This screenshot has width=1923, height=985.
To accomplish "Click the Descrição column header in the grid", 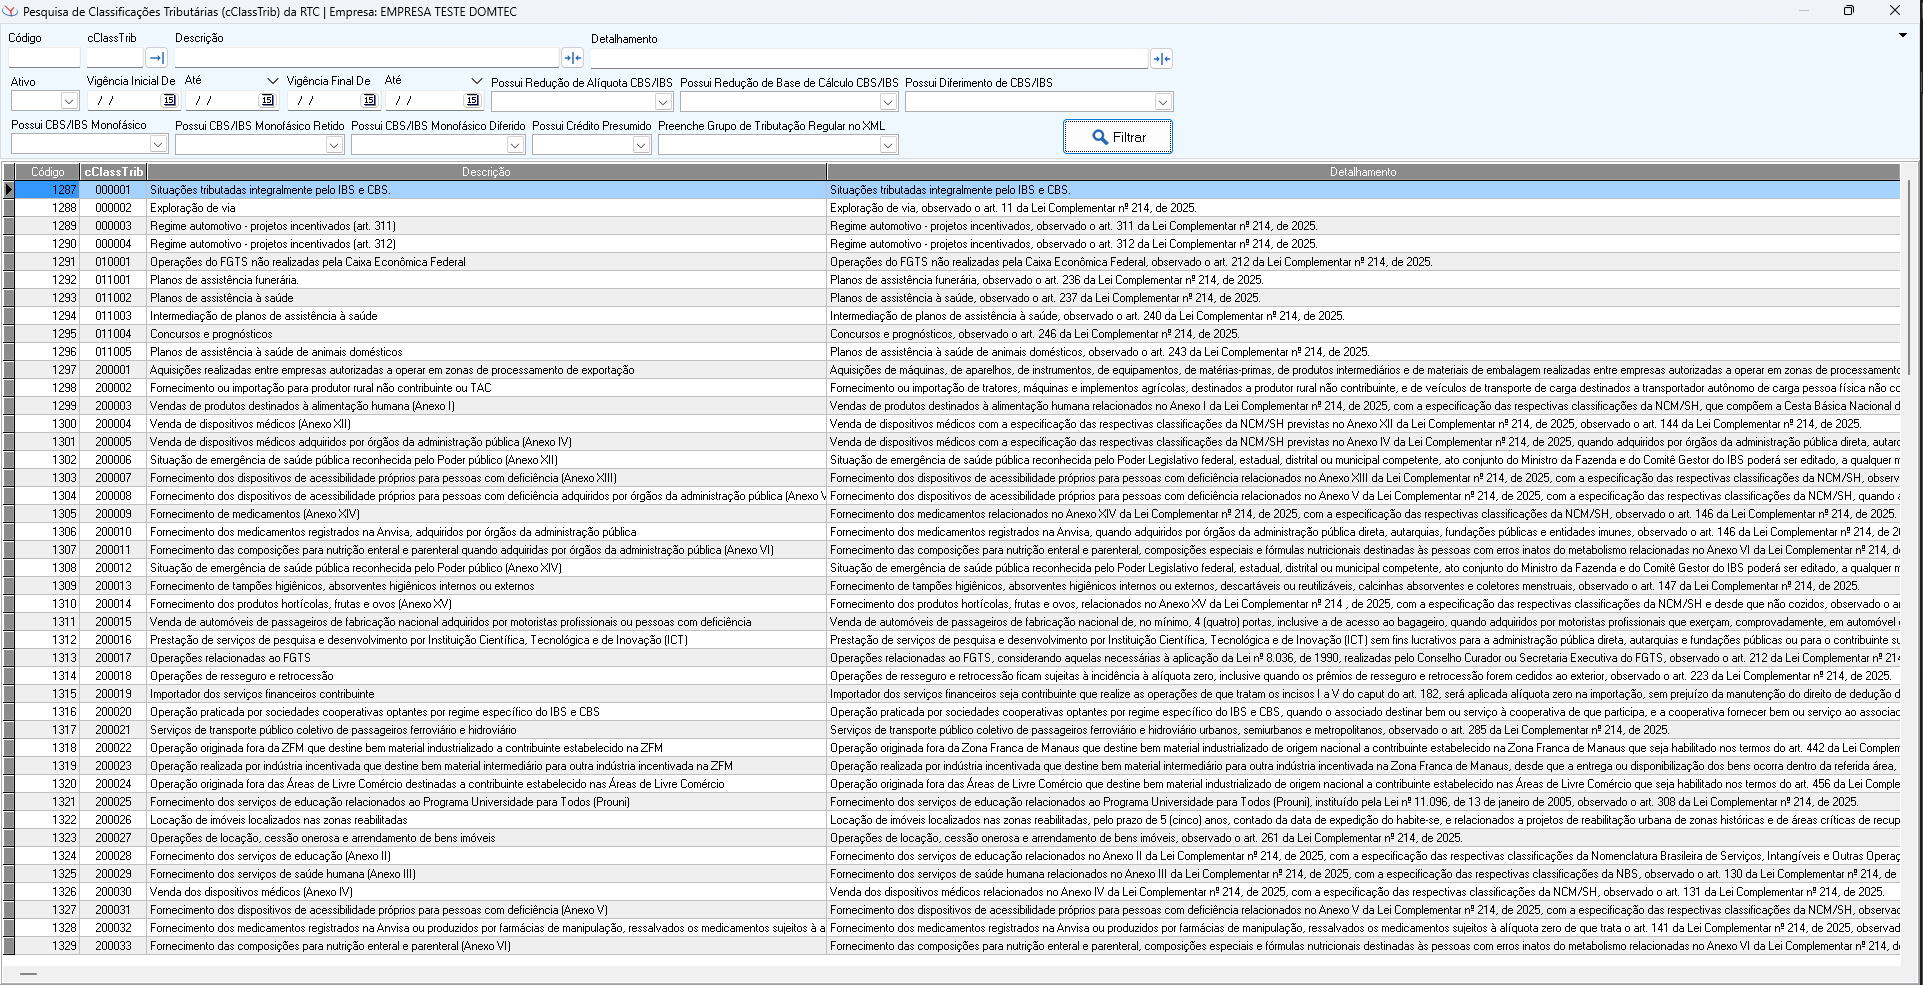I will (486, 172).
